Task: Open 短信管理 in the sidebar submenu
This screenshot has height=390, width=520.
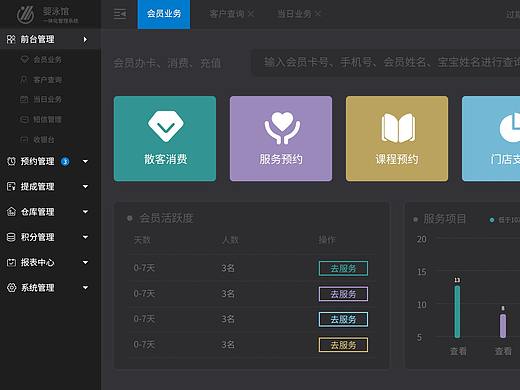Action: pyautogui.click(x=47, y=119)
